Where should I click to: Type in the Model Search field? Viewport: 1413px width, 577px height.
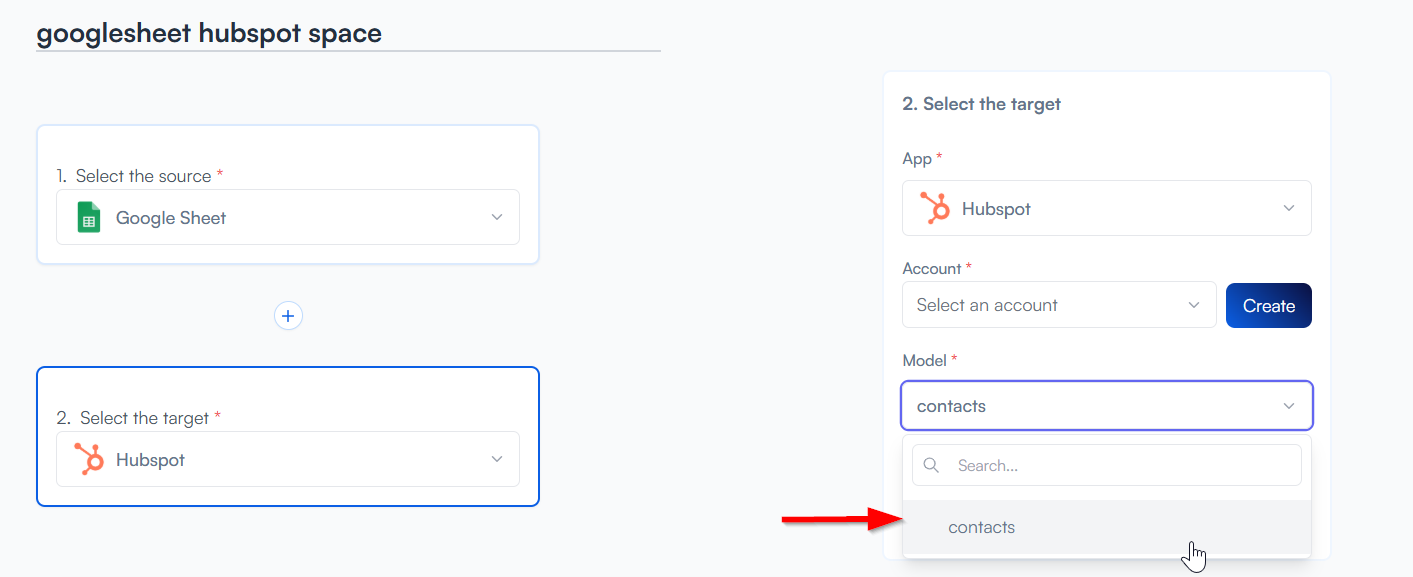coord(1120,466)
